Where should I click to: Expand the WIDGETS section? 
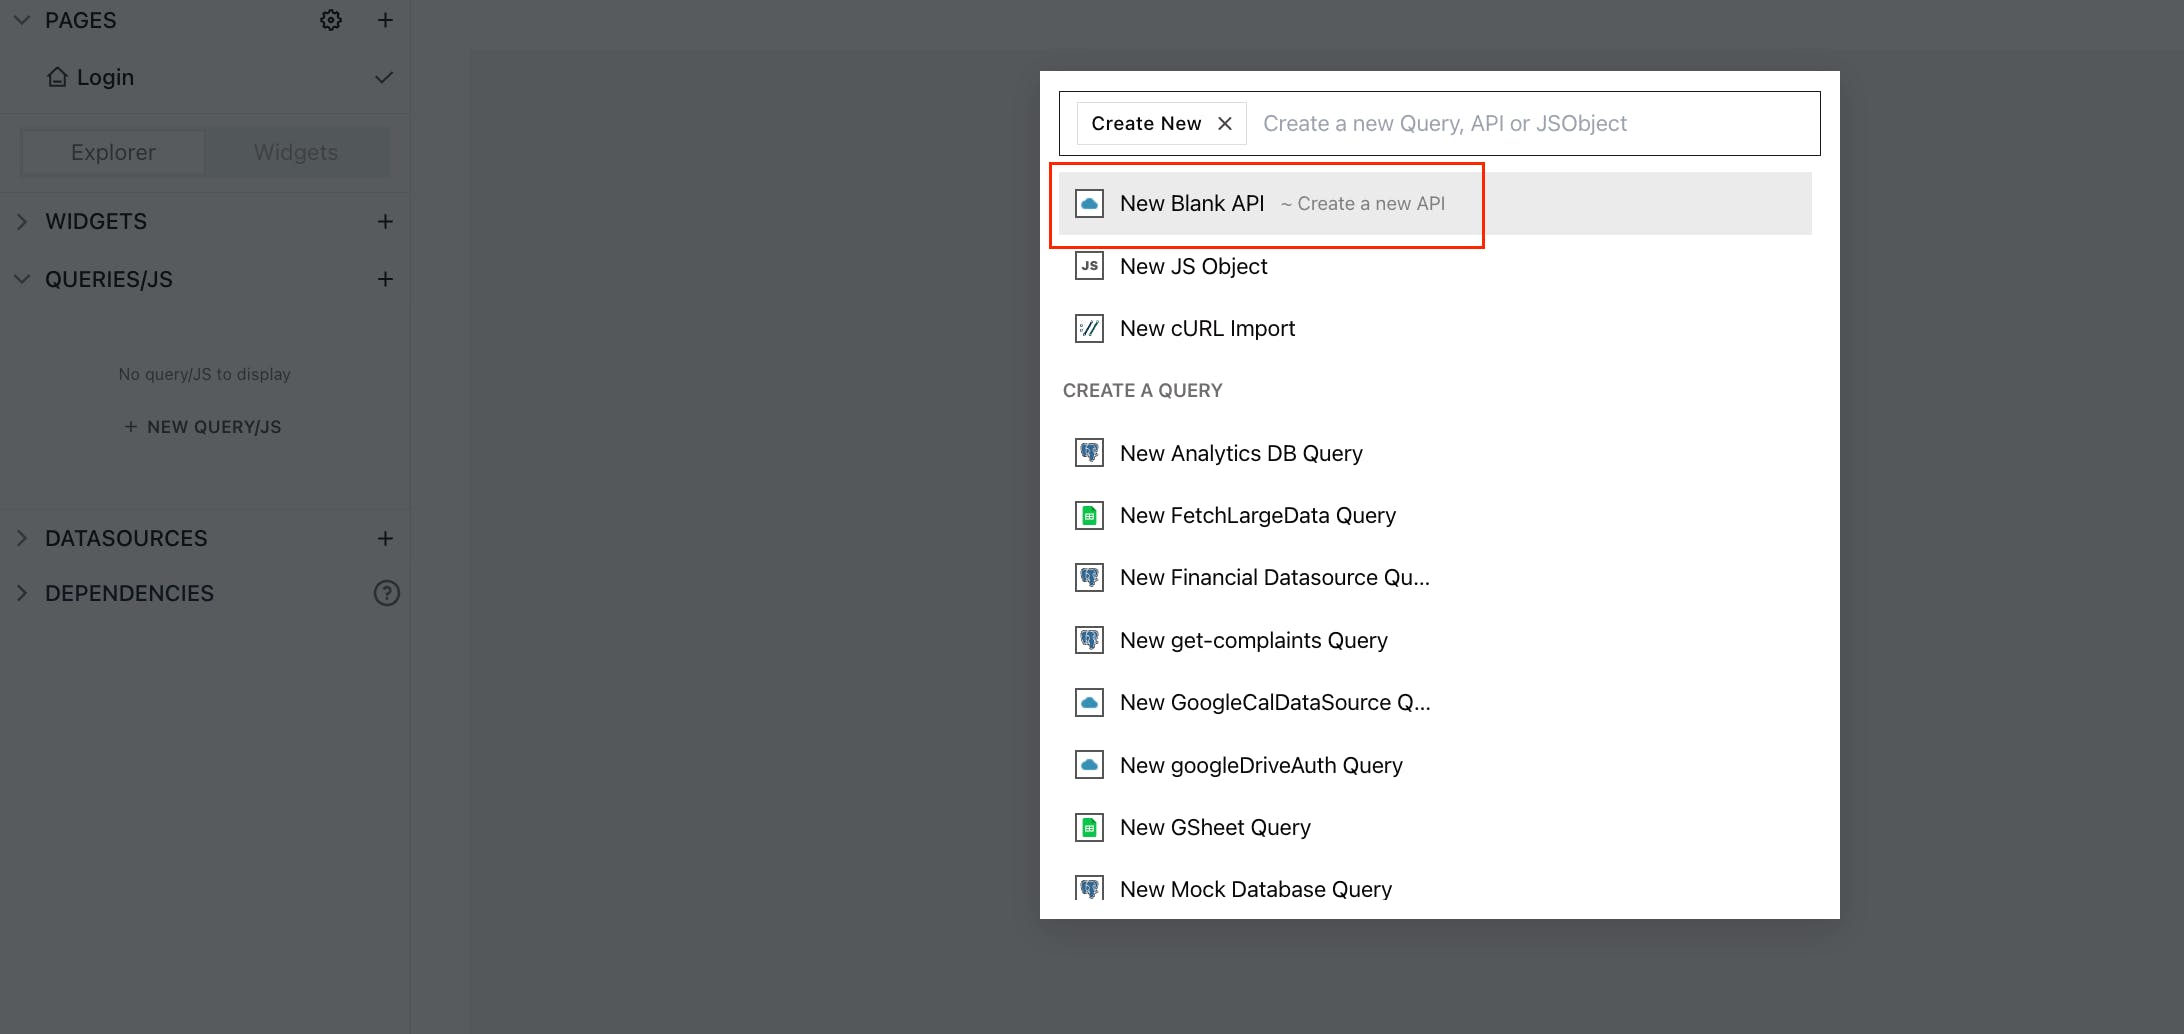click(x=22, y=221)
